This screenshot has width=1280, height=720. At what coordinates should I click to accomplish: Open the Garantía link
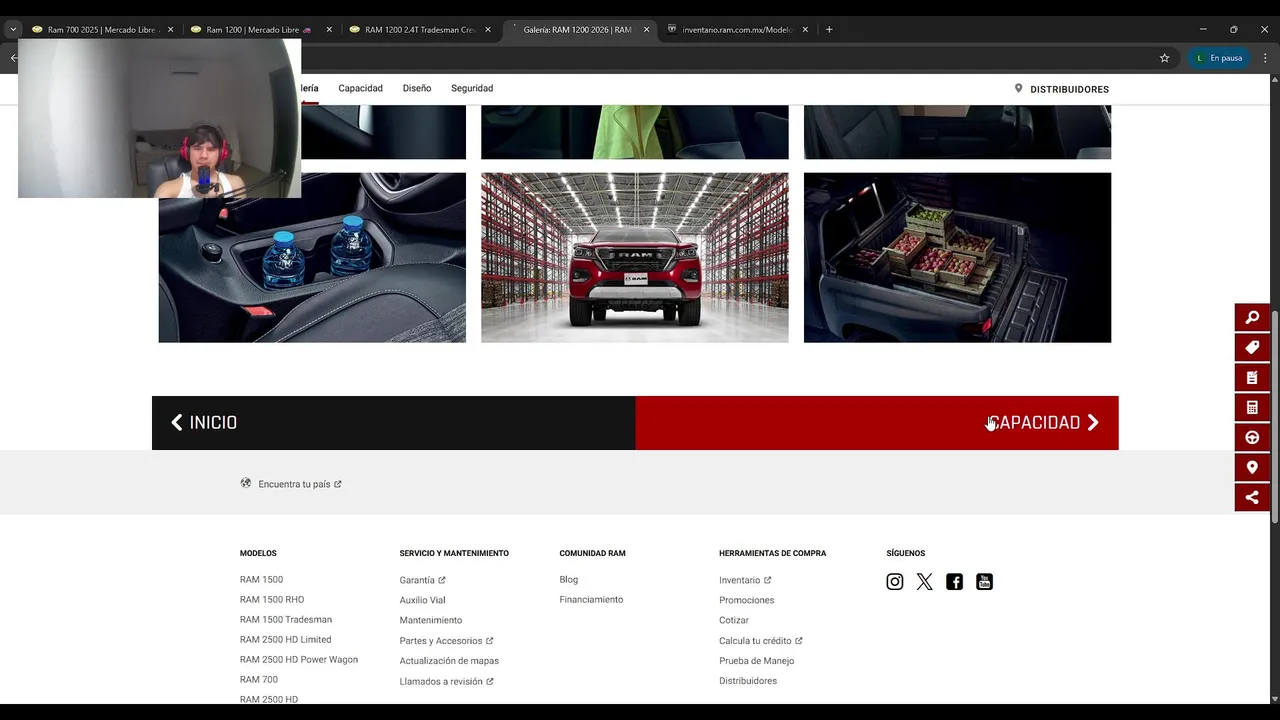point(422,580)
